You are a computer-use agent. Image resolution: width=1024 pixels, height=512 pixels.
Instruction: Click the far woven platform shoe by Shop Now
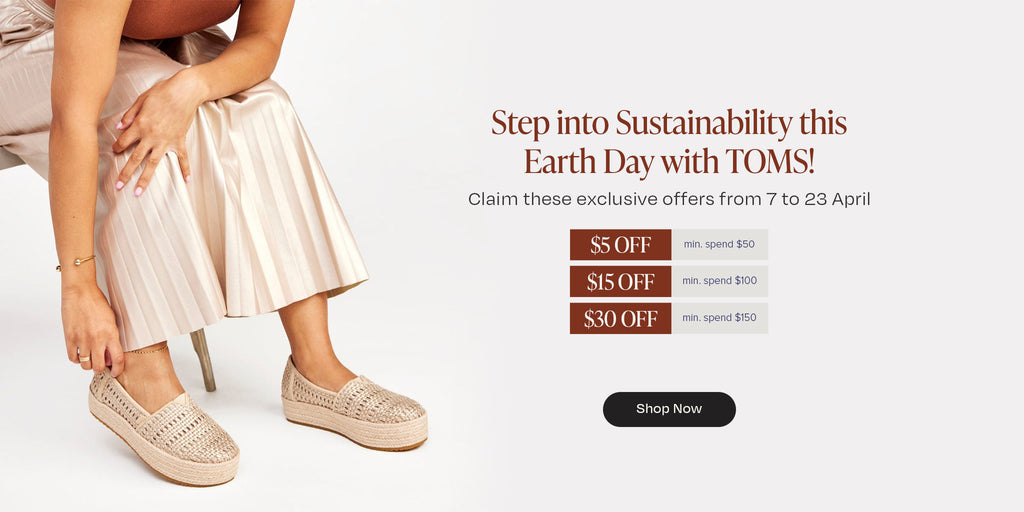(x=355, y=404)
